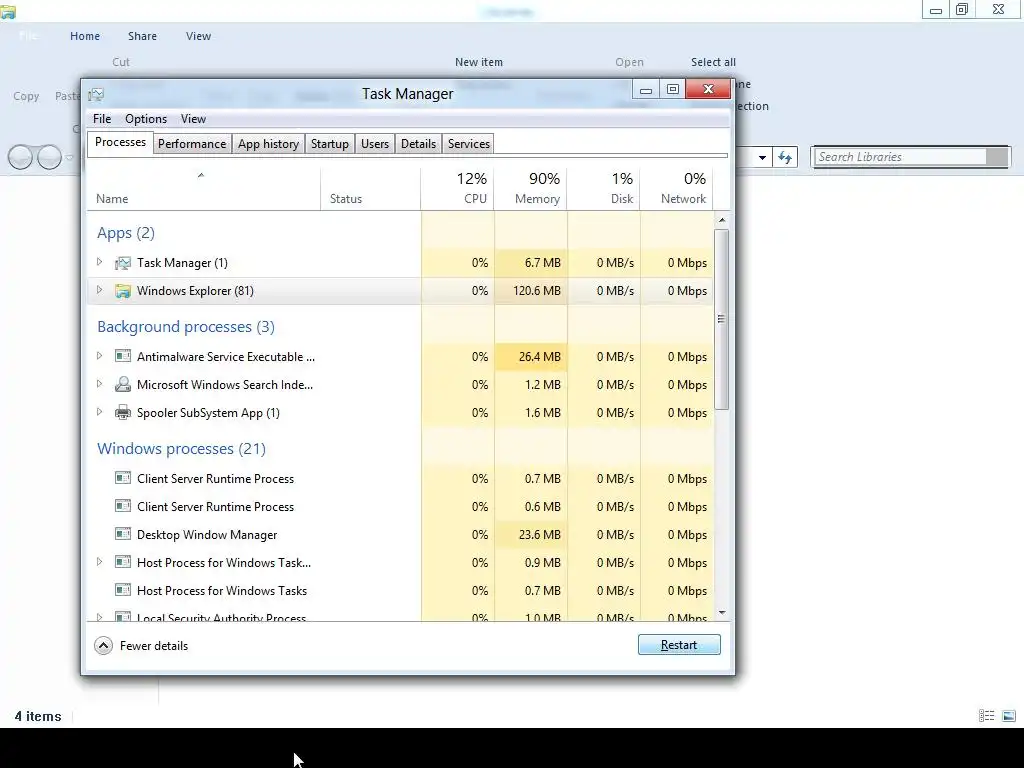Screen dimensions: 1024x768
Task: Sort by the 90% Memory column header
Action: (531, 189)
